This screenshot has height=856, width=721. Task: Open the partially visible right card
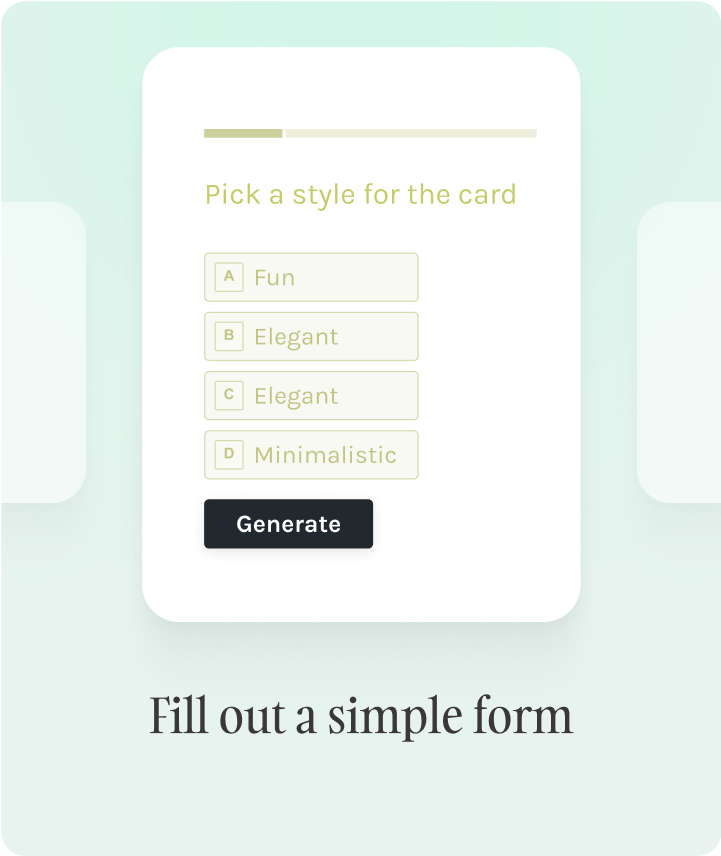point(679,352)
